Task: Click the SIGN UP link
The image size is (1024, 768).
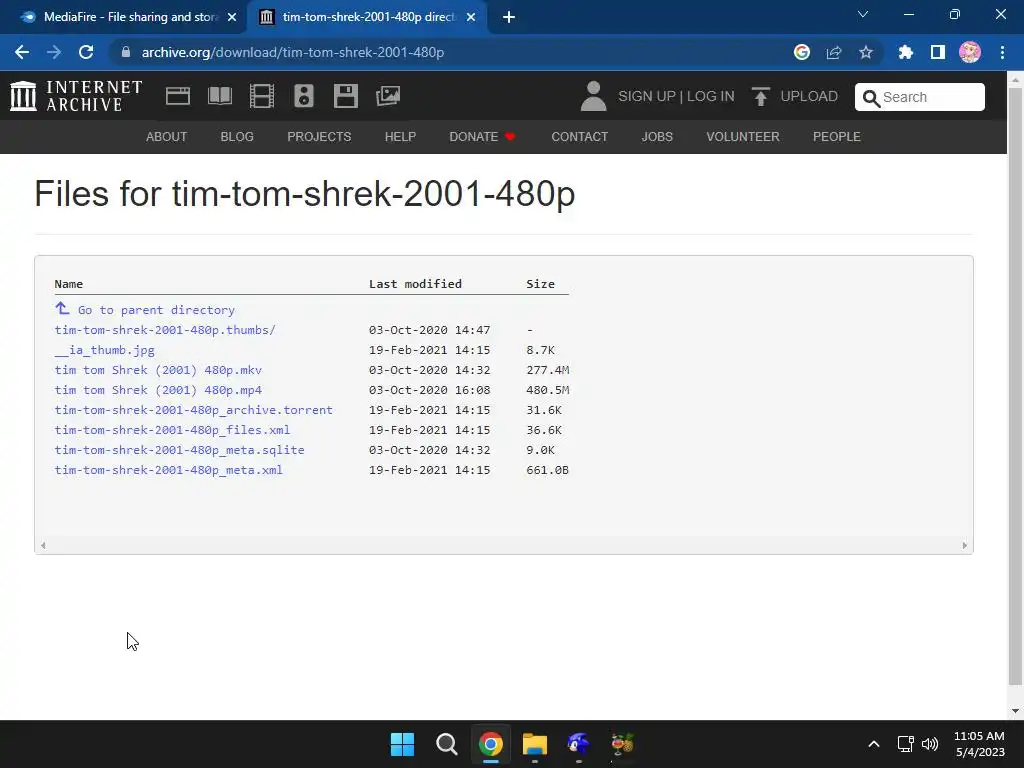Action: [x=647, y=97]
